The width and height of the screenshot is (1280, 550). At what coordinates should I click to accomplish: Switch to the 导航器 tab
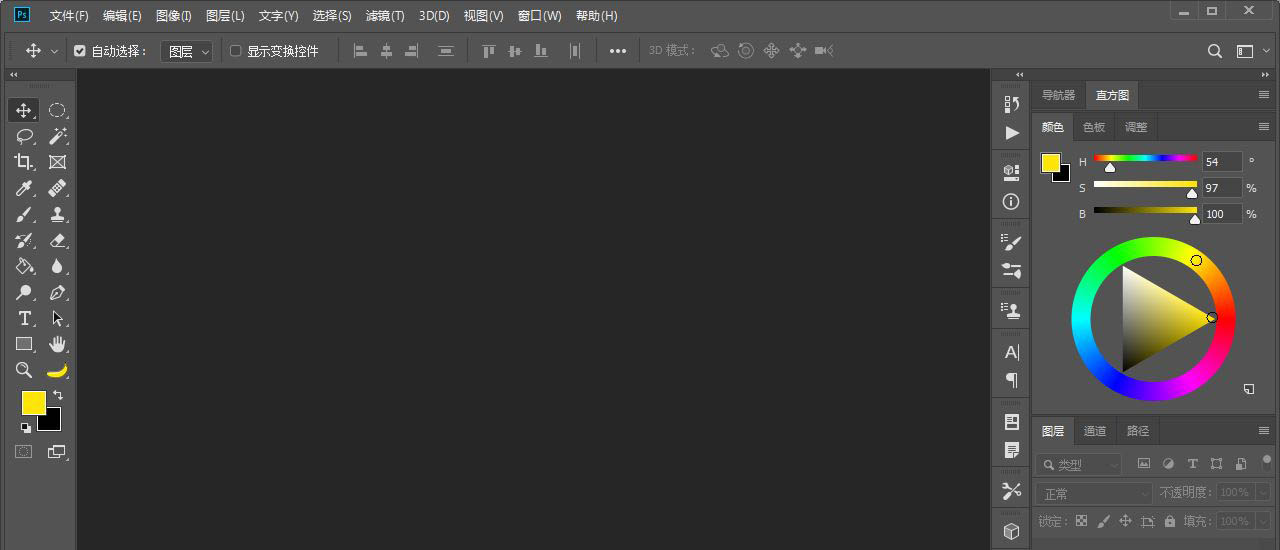(1058, 95)
